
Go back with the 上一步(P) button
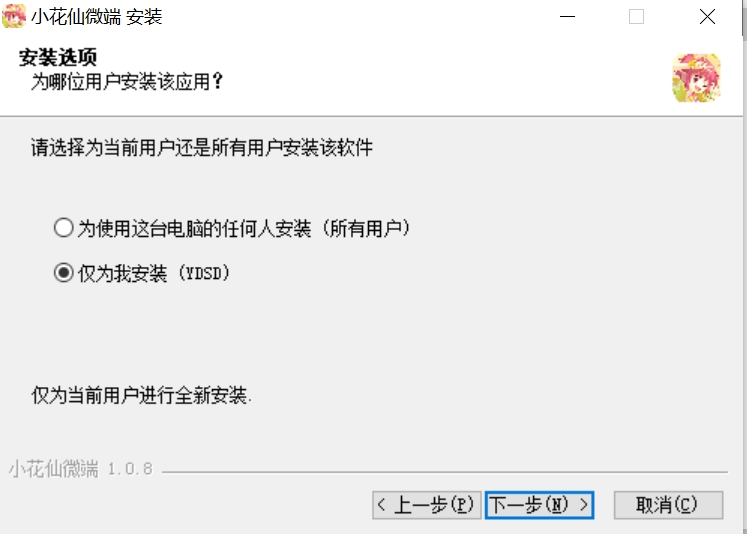(x=426, y=505)
